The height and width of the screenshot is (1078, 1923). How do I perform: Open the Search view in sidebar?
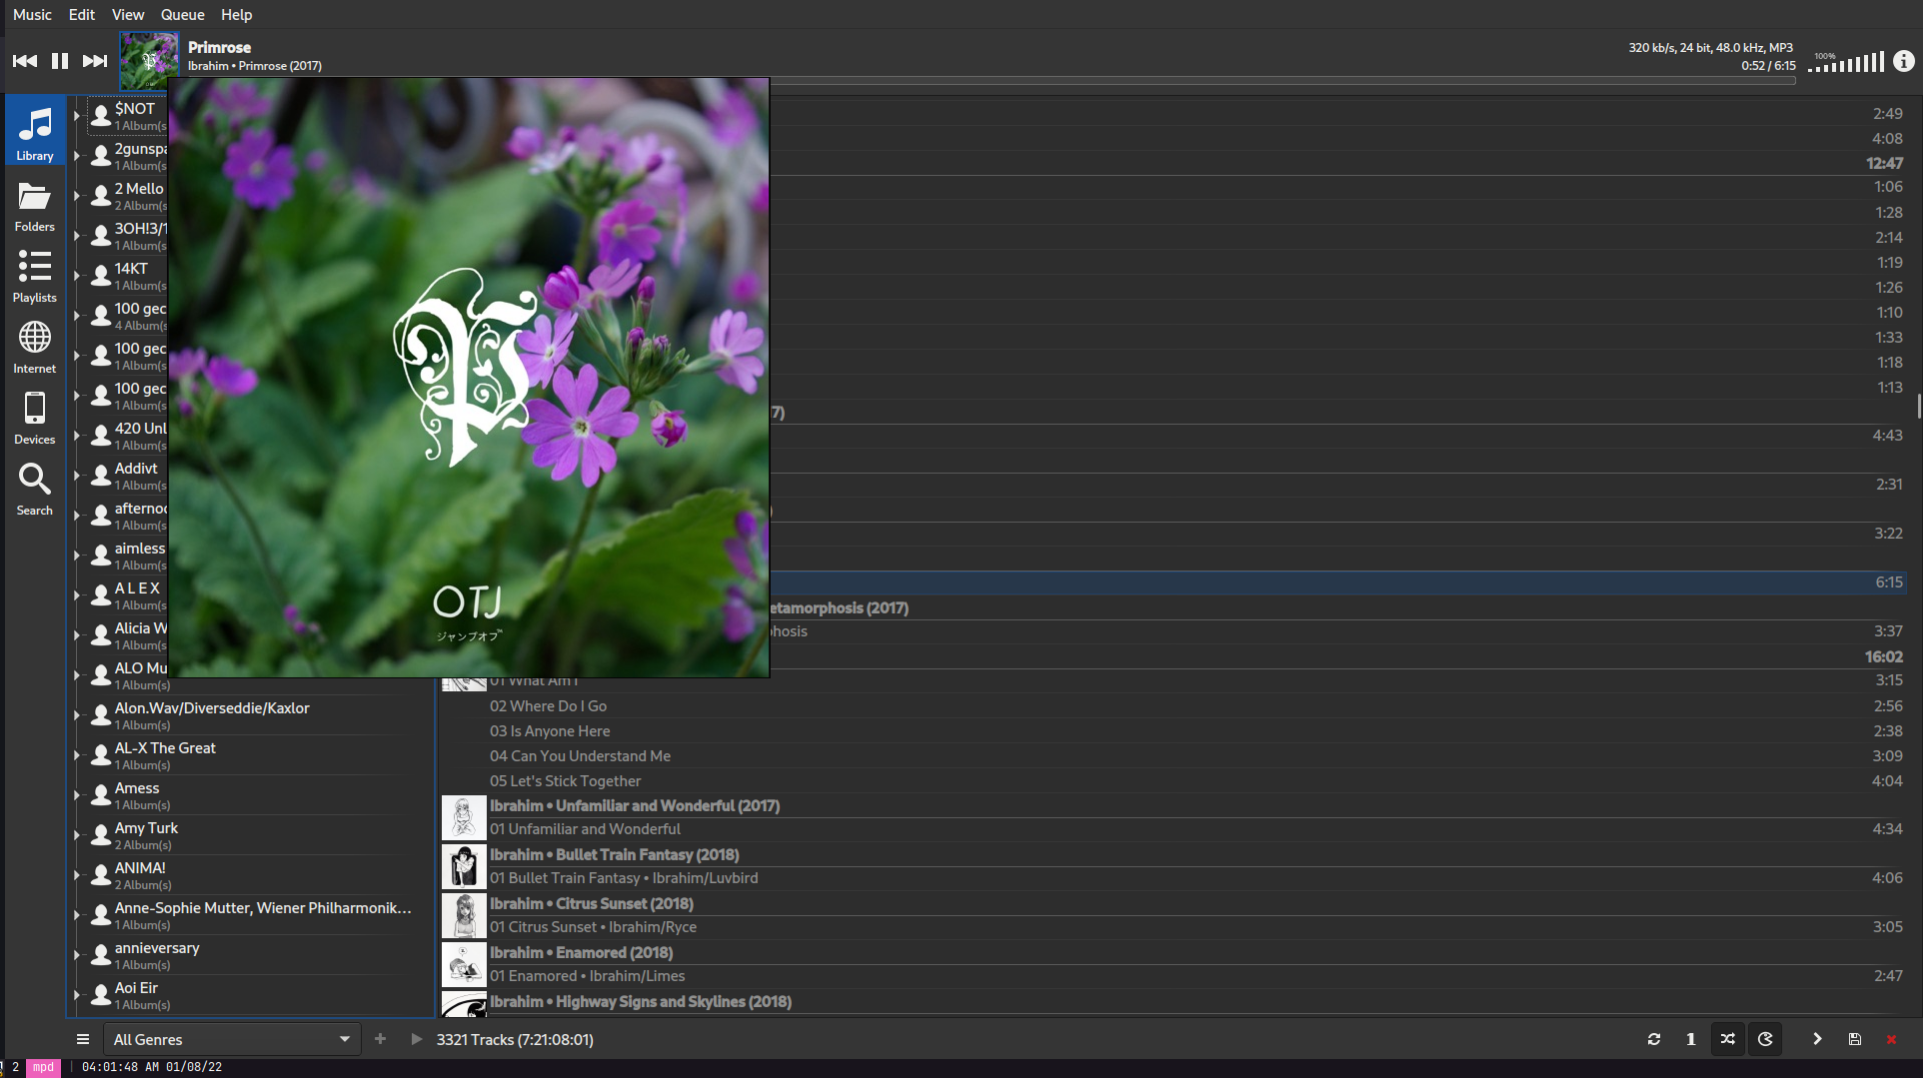(x=35, y=490)
